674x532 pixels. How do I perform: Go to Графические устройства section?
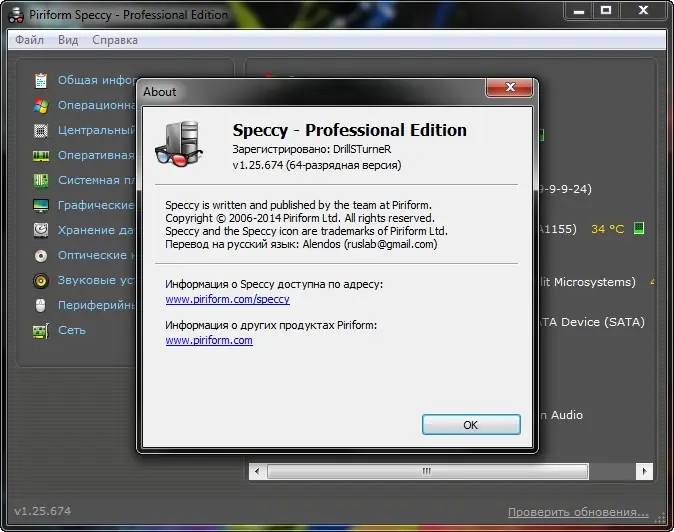click(x=97, y=205)
